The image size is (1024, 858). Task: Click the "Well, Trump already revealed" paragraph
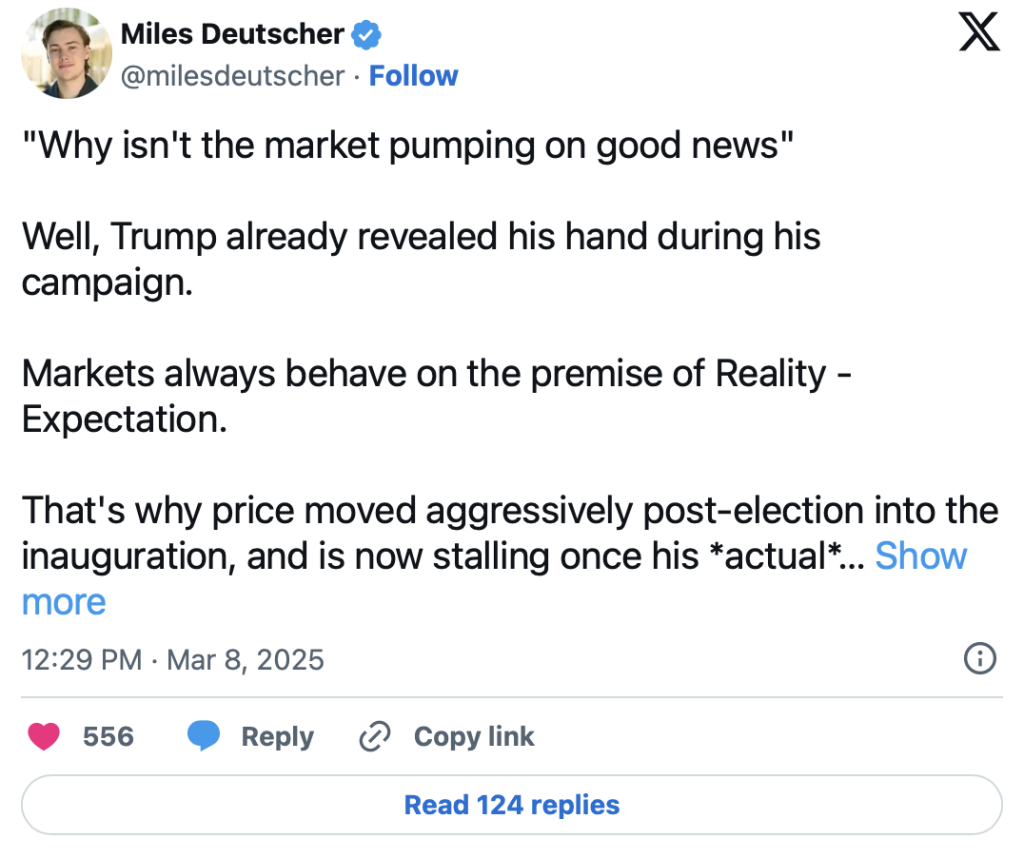[420, 259]
